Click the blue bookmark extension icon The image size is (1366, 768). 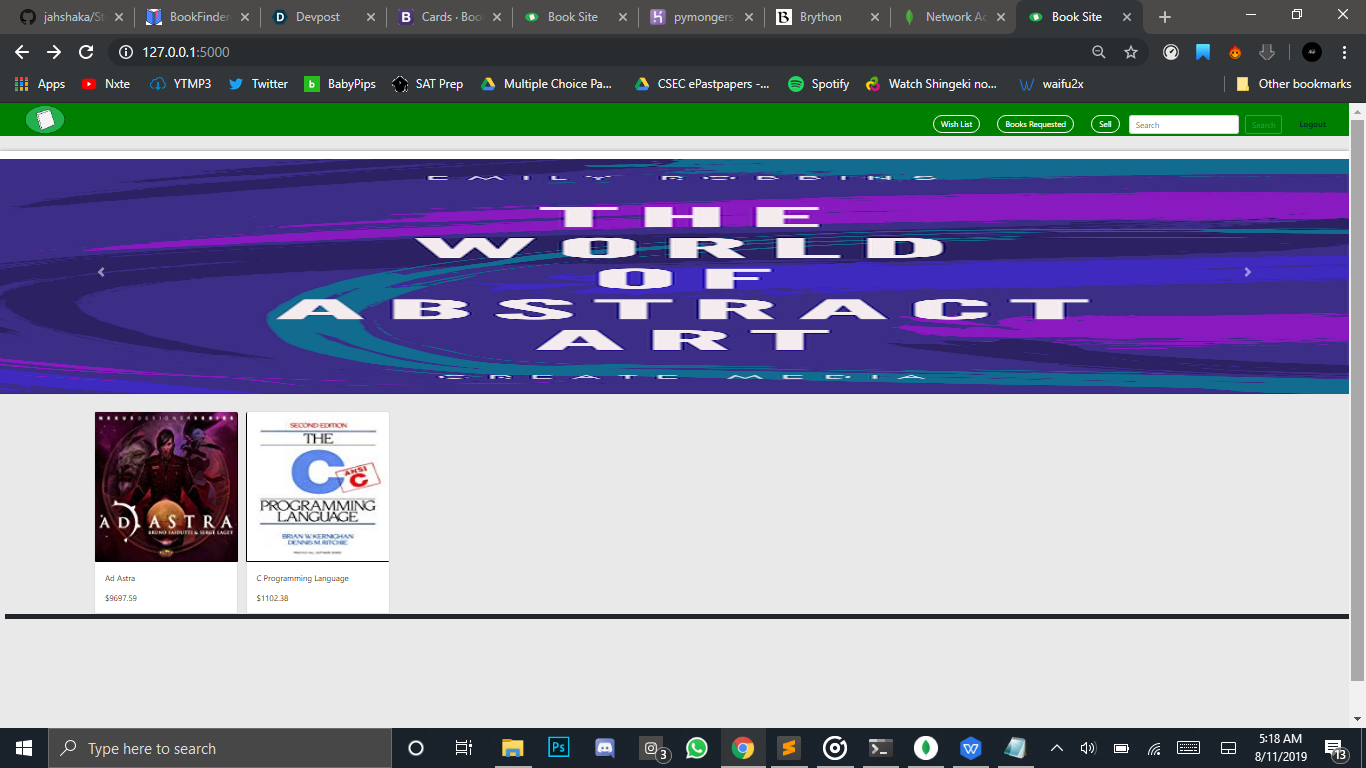[x=1203, y=52]
